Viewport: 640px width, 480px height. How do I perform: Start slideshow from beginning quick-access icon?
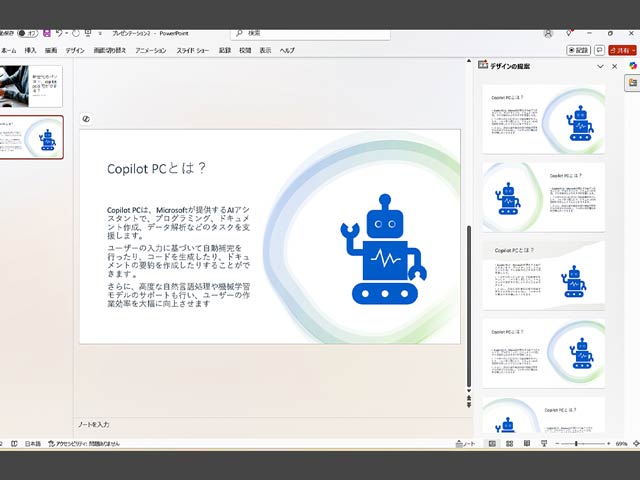coord(88,33)
